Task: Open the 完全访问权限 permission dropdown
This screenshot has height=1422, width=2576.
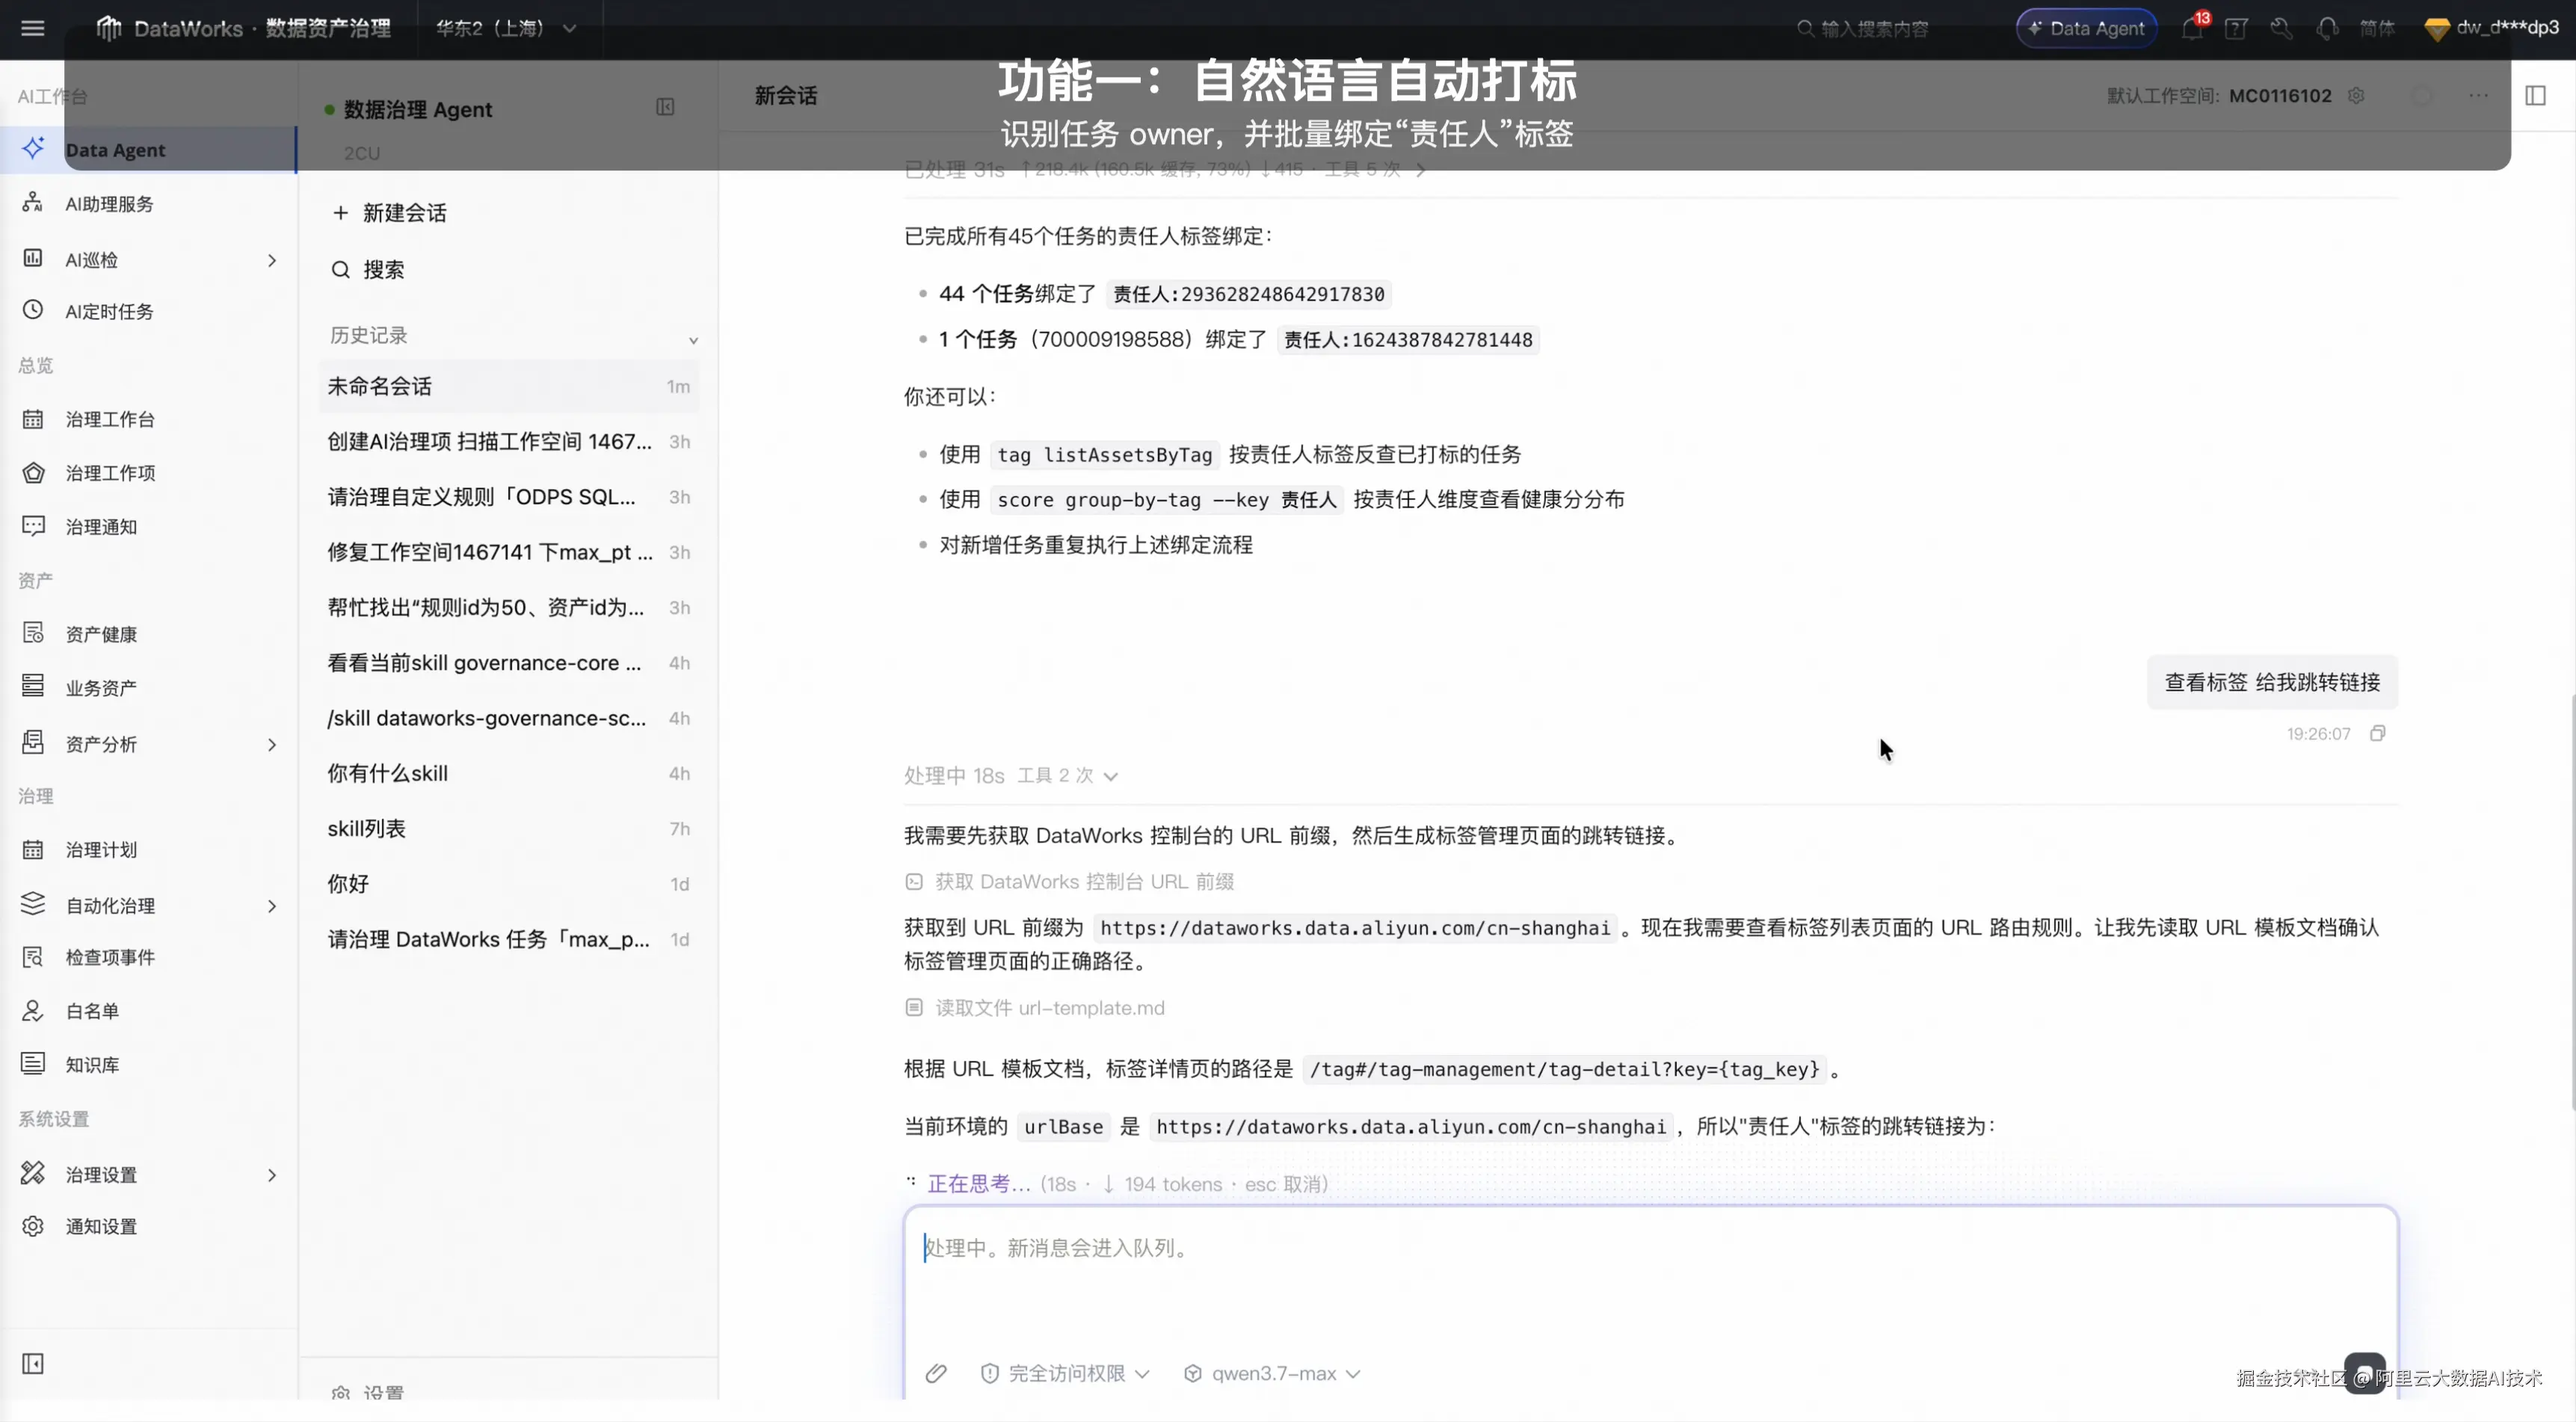Action: click(x=1065, y=1373)
